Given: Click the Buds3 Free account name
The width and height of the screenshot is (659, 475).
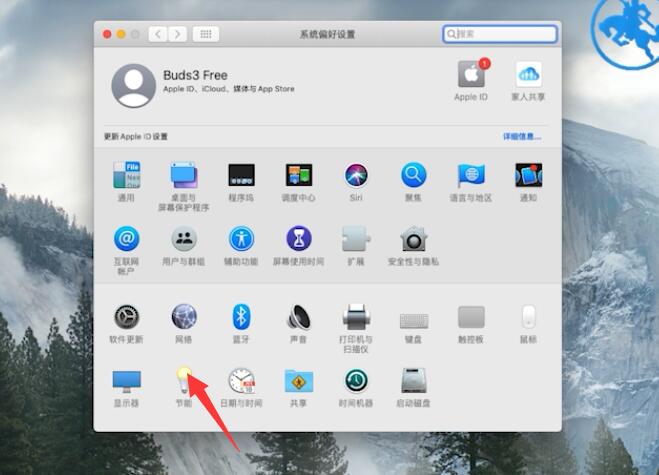Looking at the screenshot, I should tap(195, 75).
